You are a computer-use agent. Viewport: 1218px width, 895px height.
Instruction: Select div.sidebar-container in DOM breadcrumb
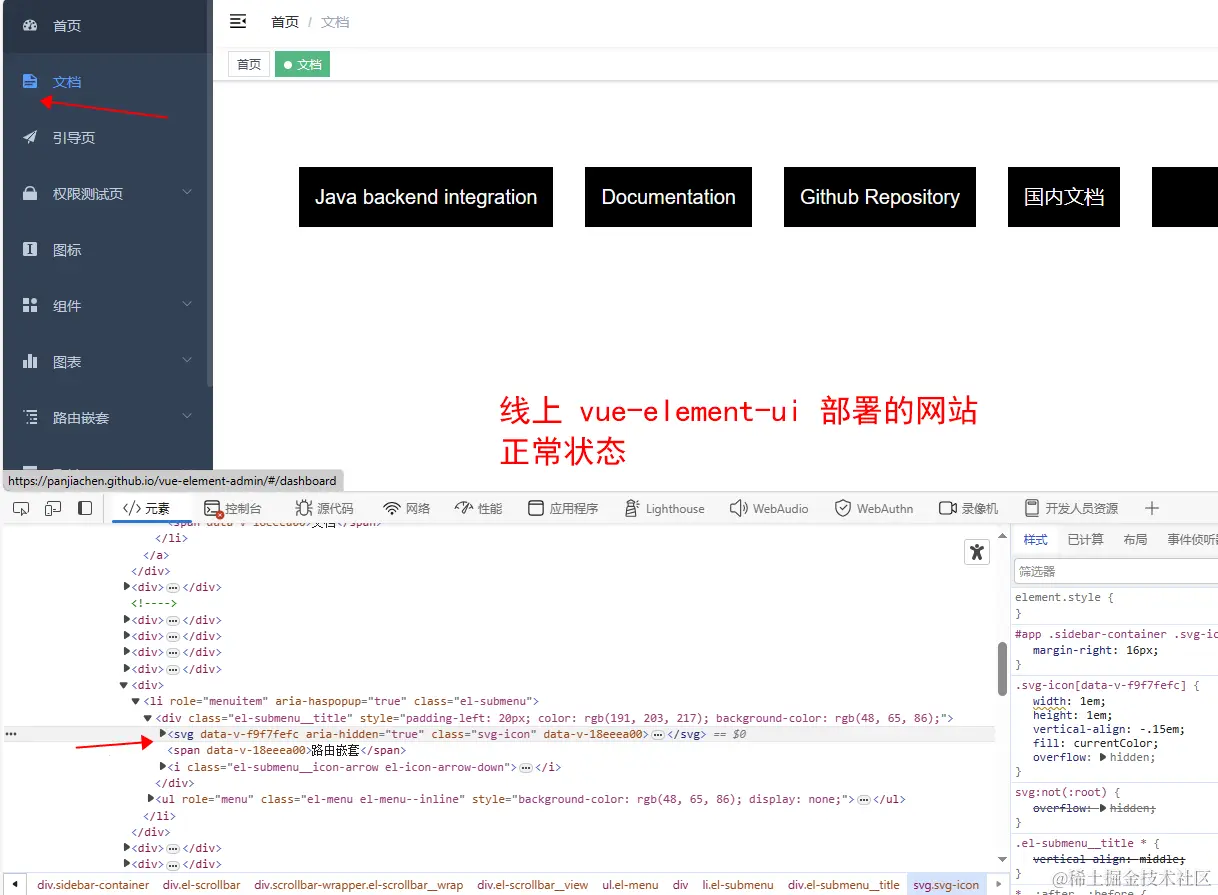click(93, 885)
